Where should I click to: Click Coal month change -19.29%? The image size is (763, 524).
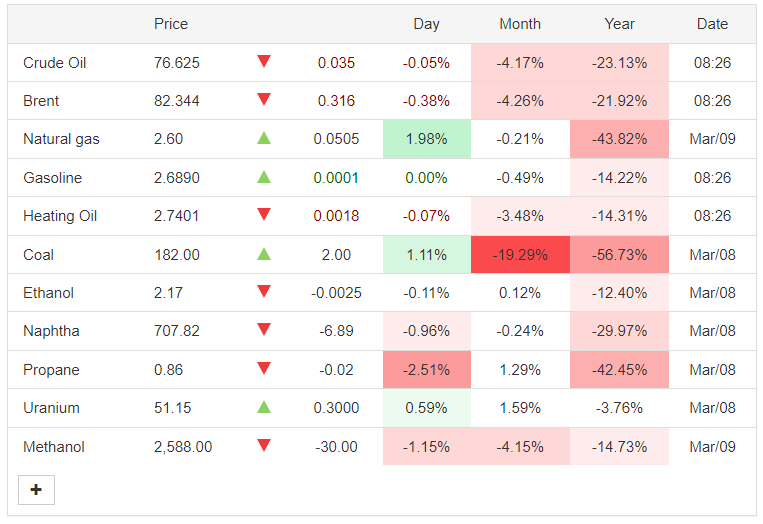pyautogui.click(x=520, y=254)
